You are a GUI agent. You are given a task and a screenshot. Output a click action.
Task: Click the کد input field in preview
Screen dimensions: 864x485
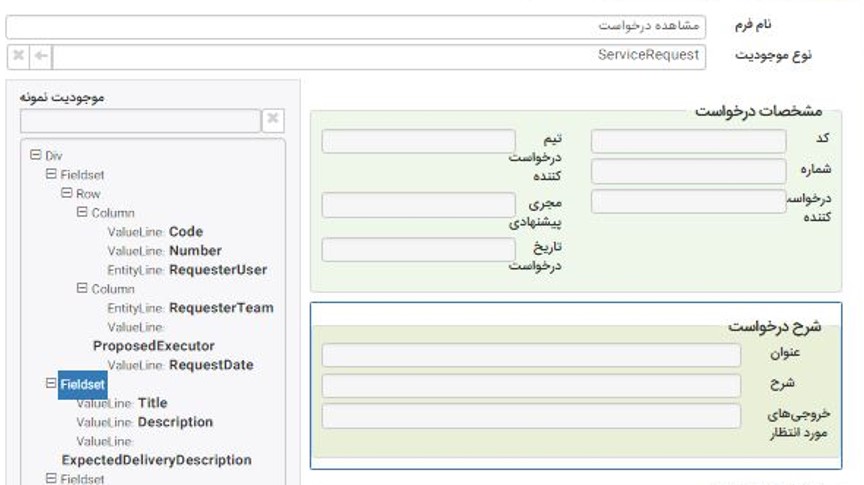click(x=688, y=141)
